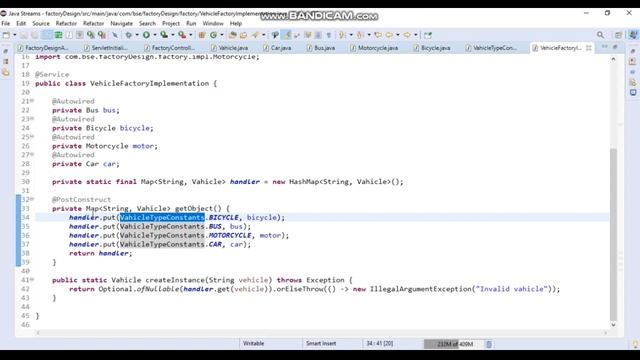Switch to the FactoryDesignA... editor tab
This screenshot has width=640, height=360.
click(44, 48)
